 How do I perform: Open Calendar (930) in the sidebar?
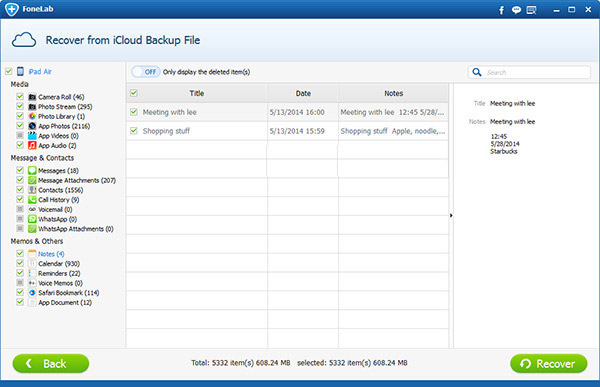point(59,263)
